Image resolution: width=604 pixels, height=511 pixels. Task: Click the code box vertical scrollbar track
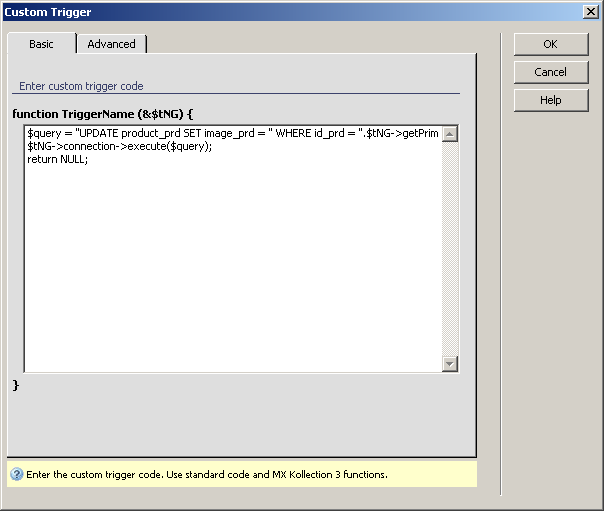(449, 250)
